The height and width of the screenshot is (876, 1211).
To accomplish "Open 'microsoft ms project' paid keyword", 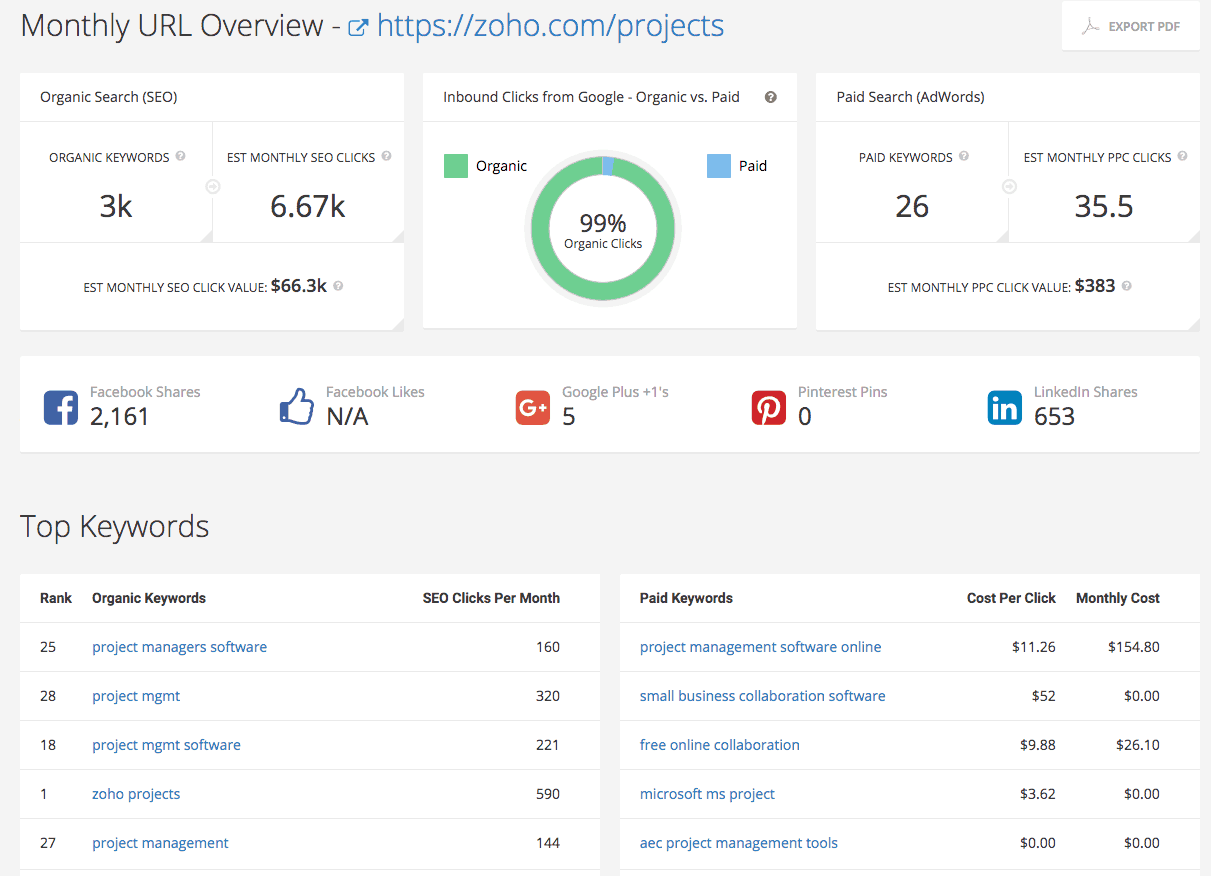I will (708, 794).
